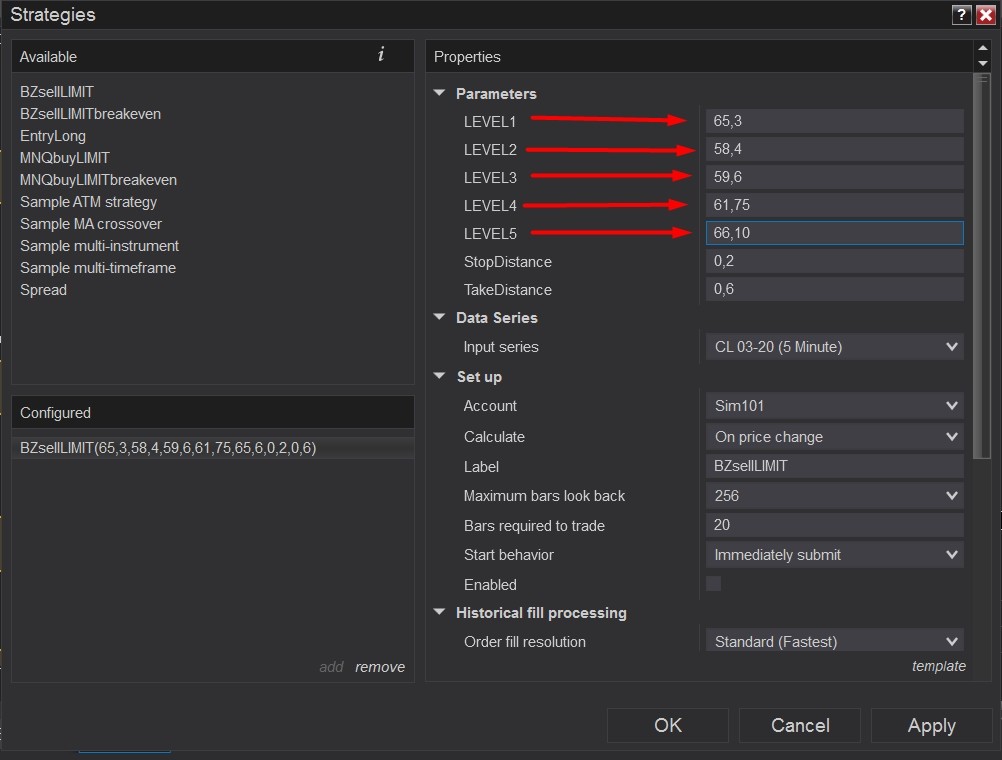Image resolution: width=1002 pixels, height=760 pixels.
Task: Select MNQbuyLIMITbreakeven strategy
Action: 98,180
